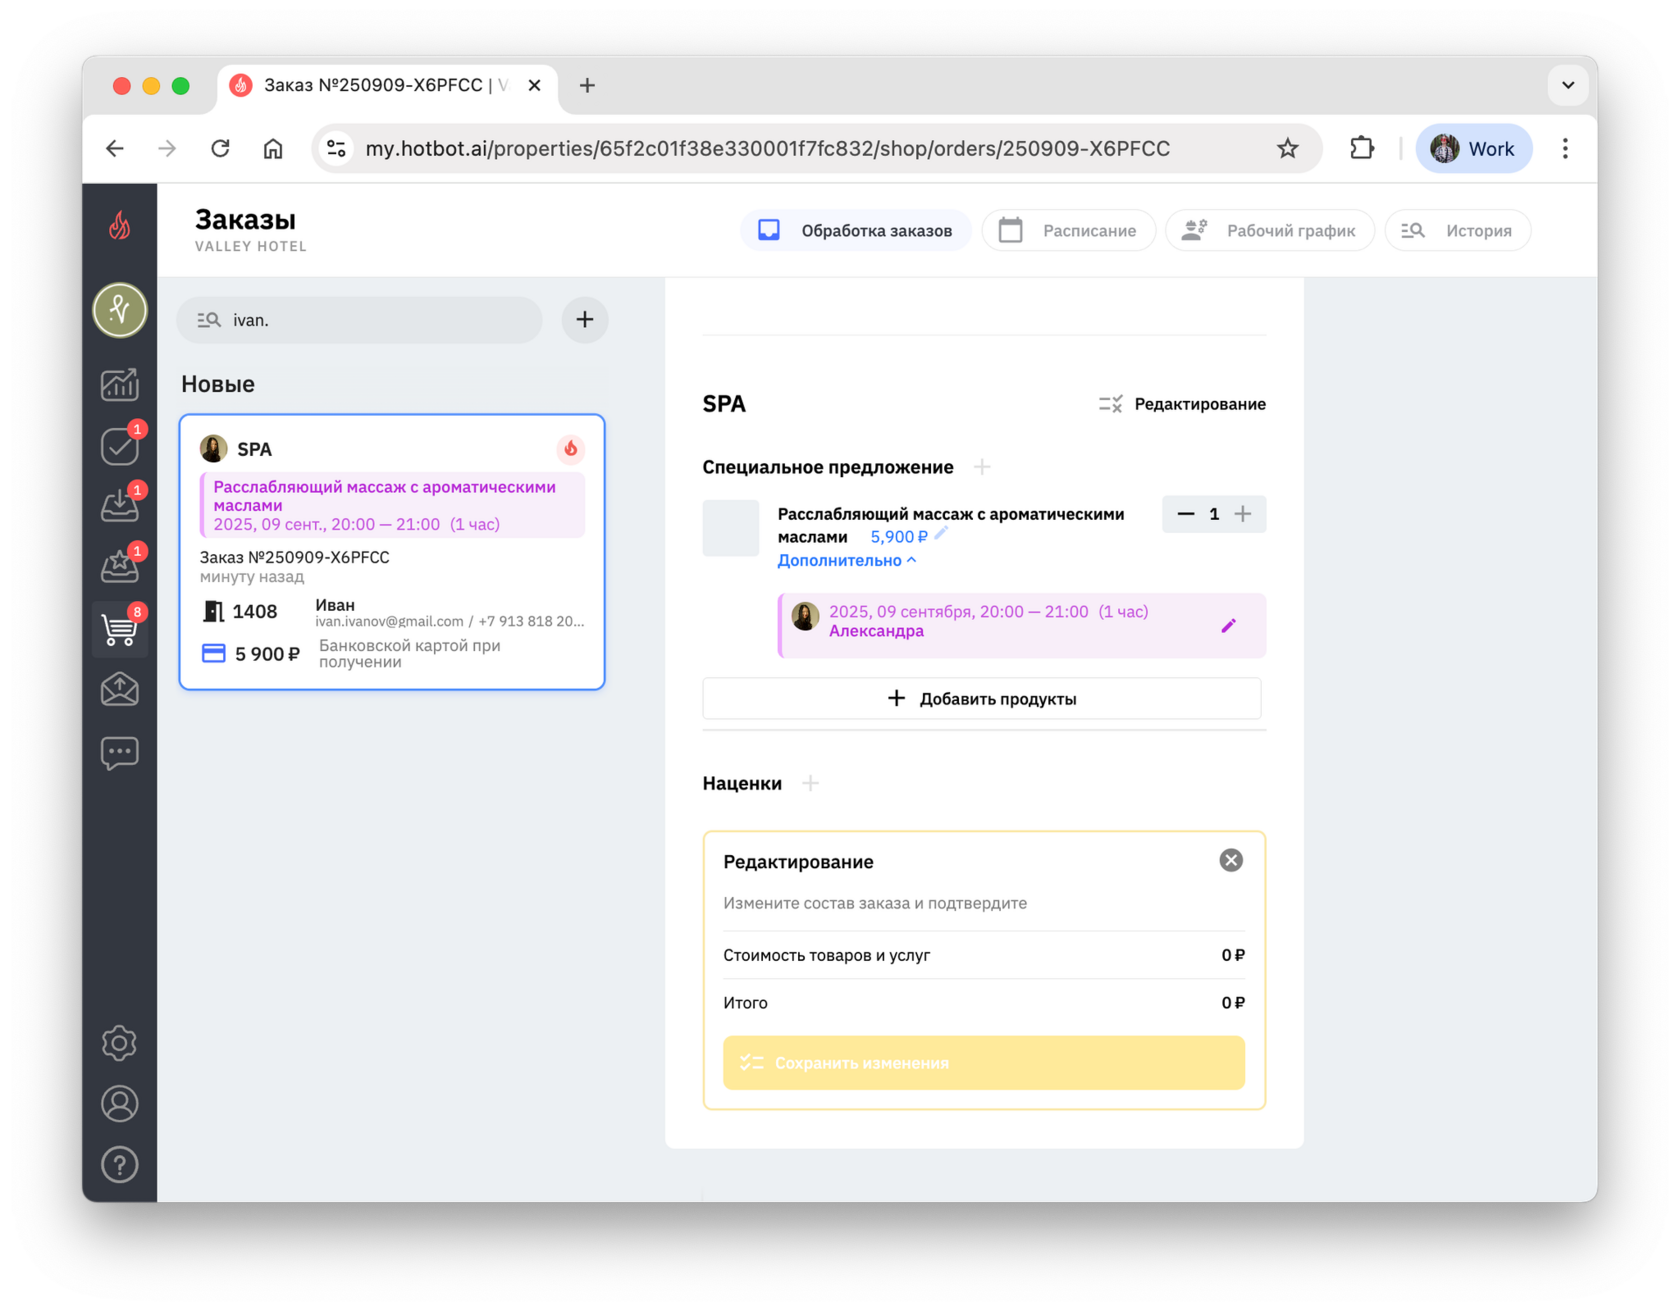
Task: Open the reviews star tray icon
Action: point(120,567)
